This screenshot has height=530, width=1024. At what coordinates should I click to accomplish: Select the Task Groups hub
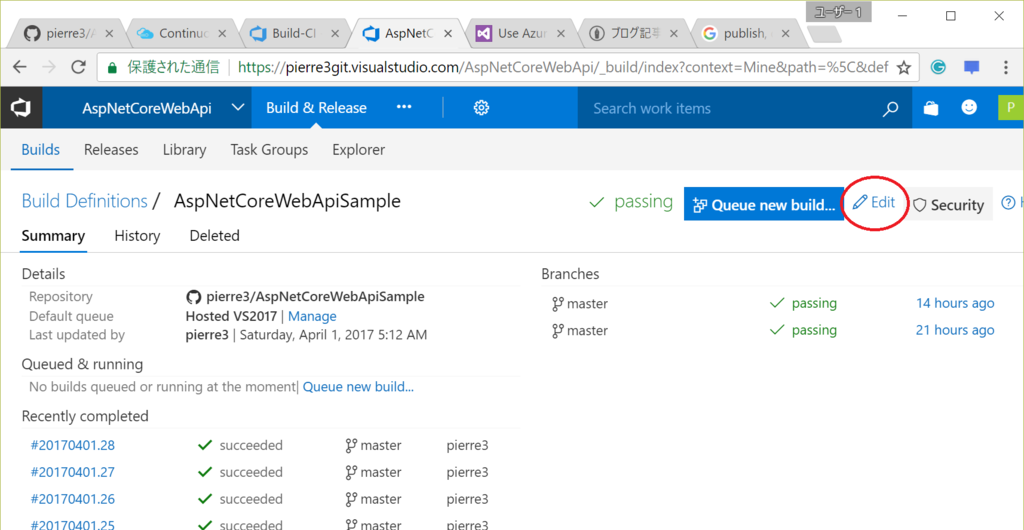click(x=269, y=150)
